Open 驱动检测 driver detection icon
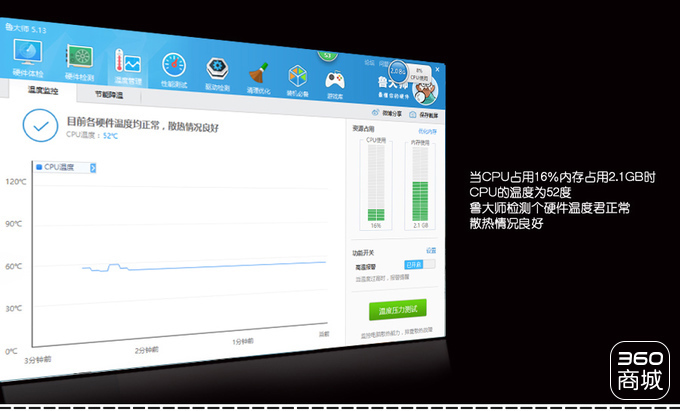The height and width of the screenshot is (411, 680). [x=217, y=68]
